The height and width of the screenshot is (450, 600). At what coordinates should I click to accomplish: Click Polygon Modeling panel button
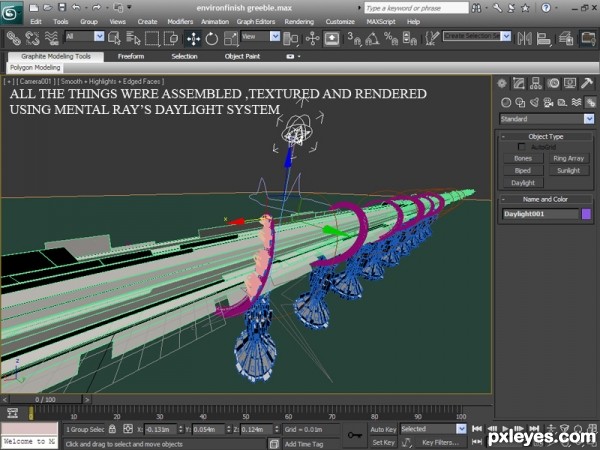pos(35,68)
